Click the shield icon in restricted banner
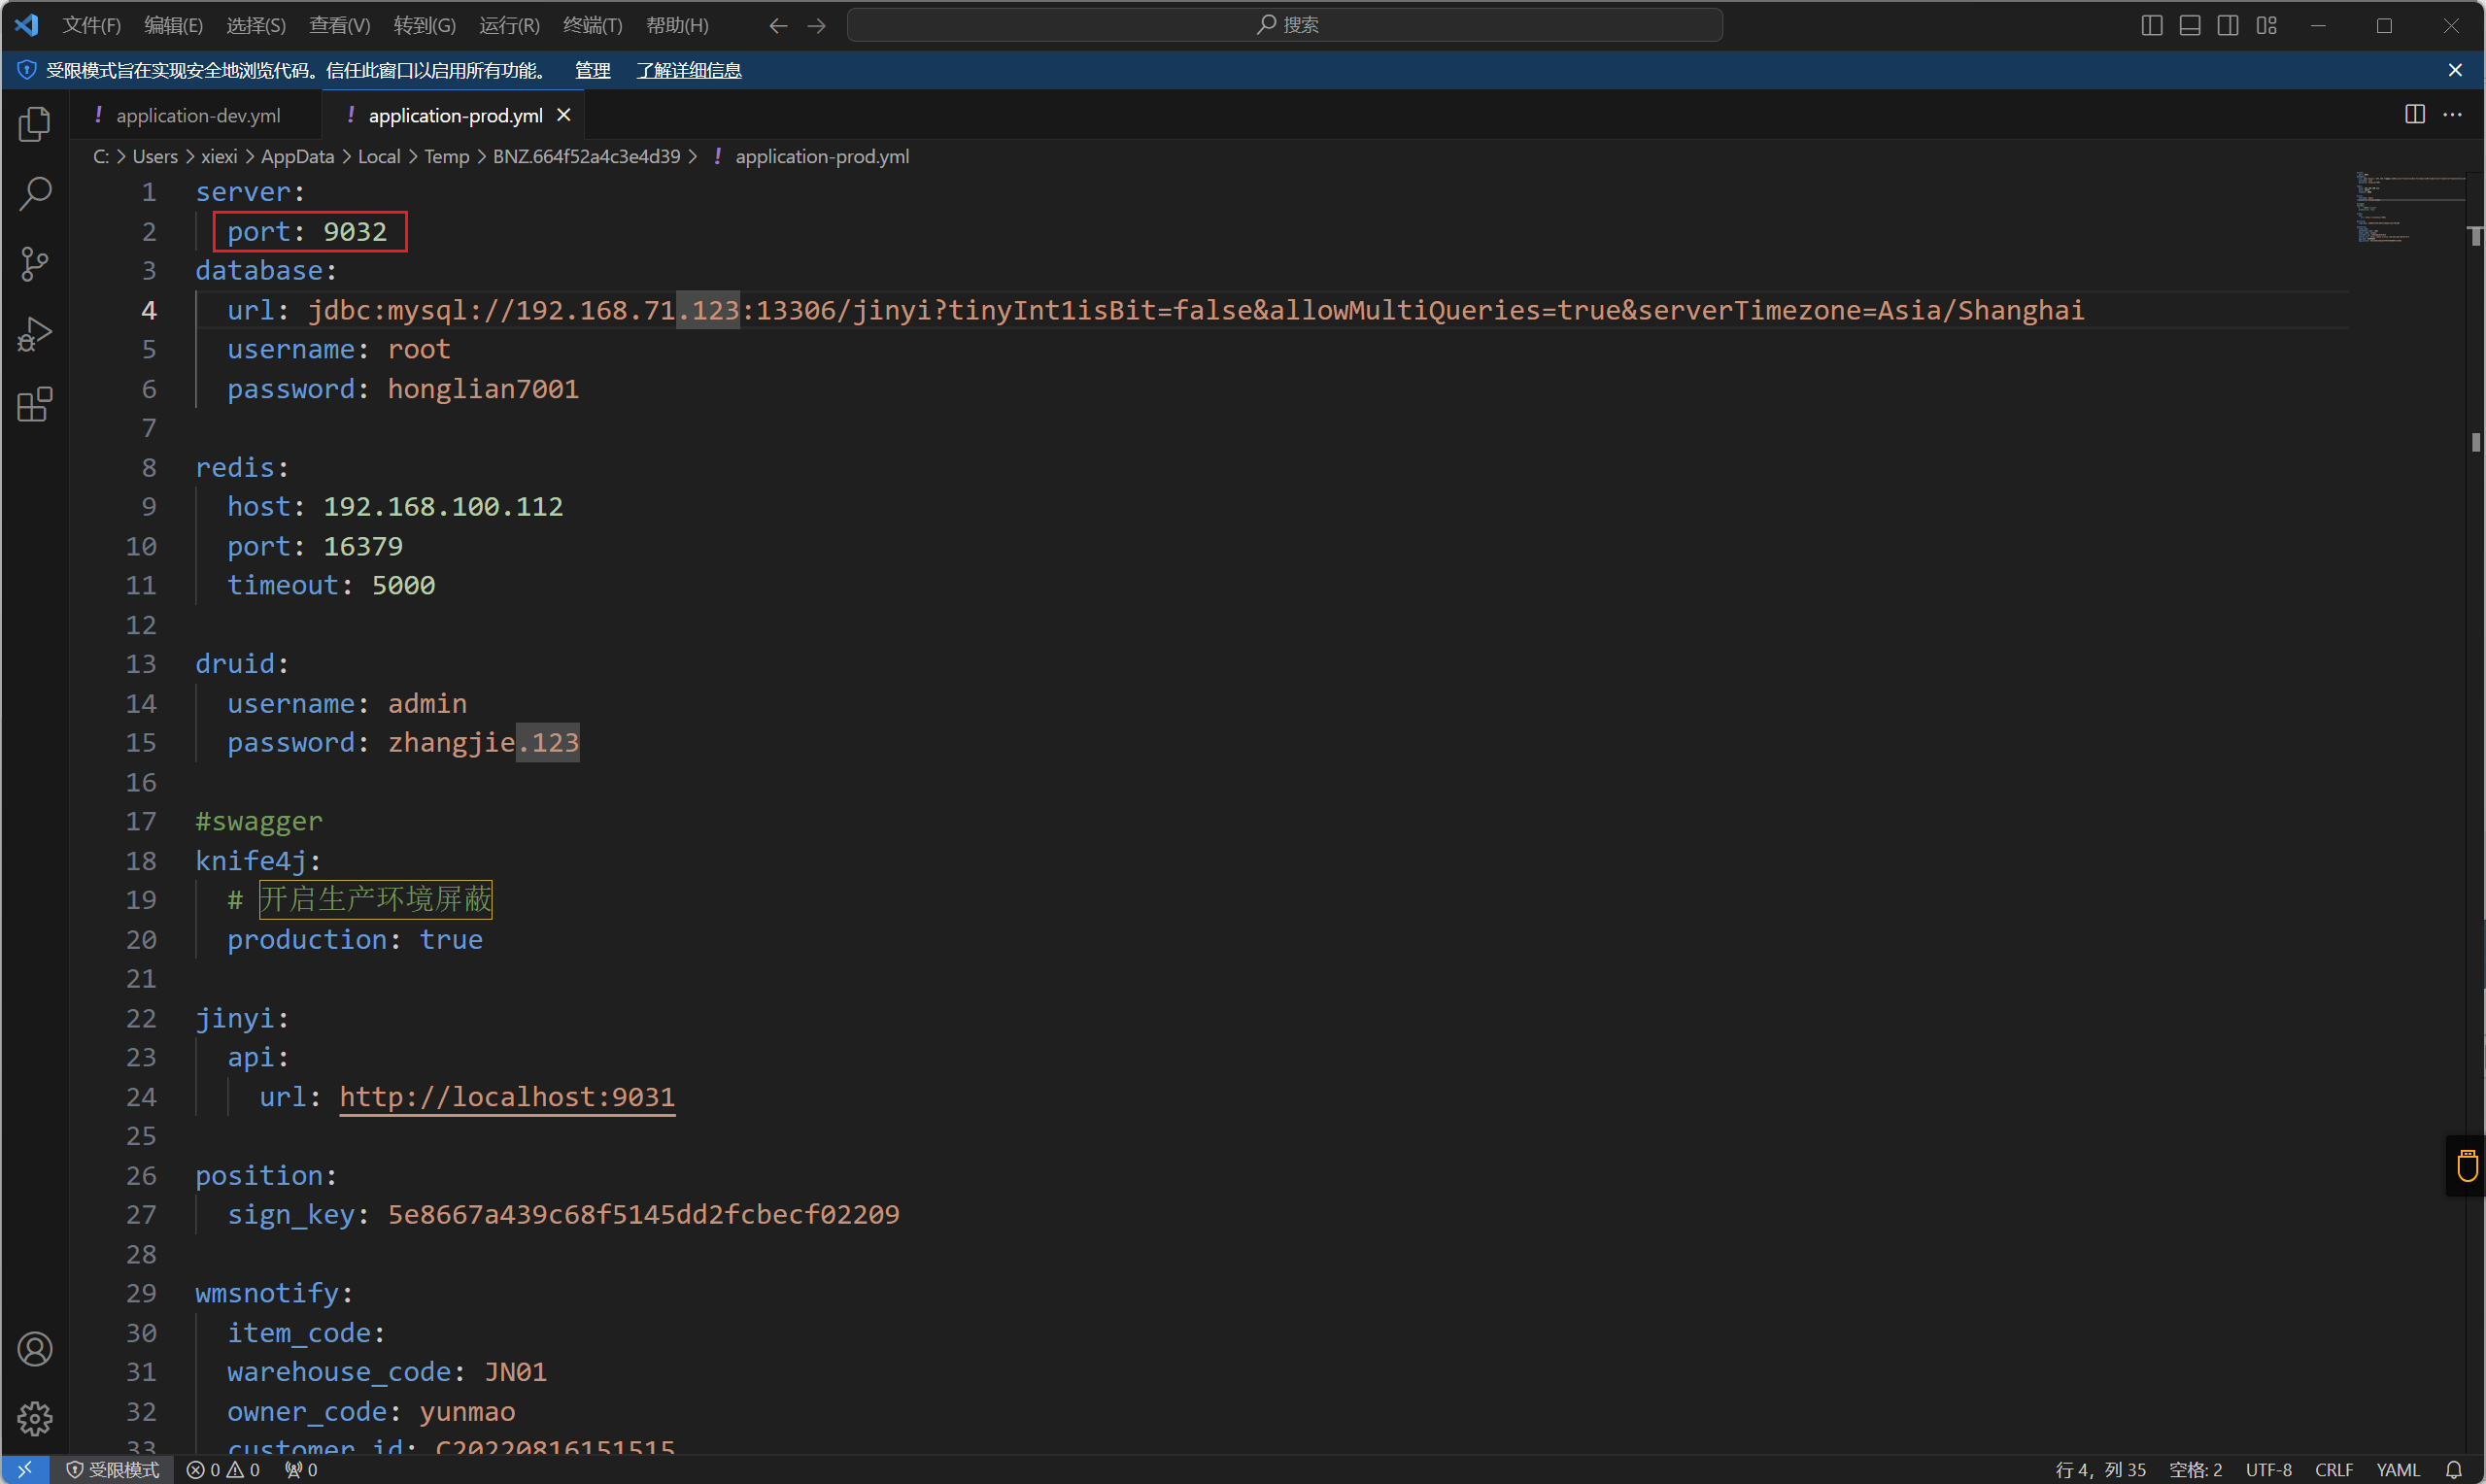 27,70
